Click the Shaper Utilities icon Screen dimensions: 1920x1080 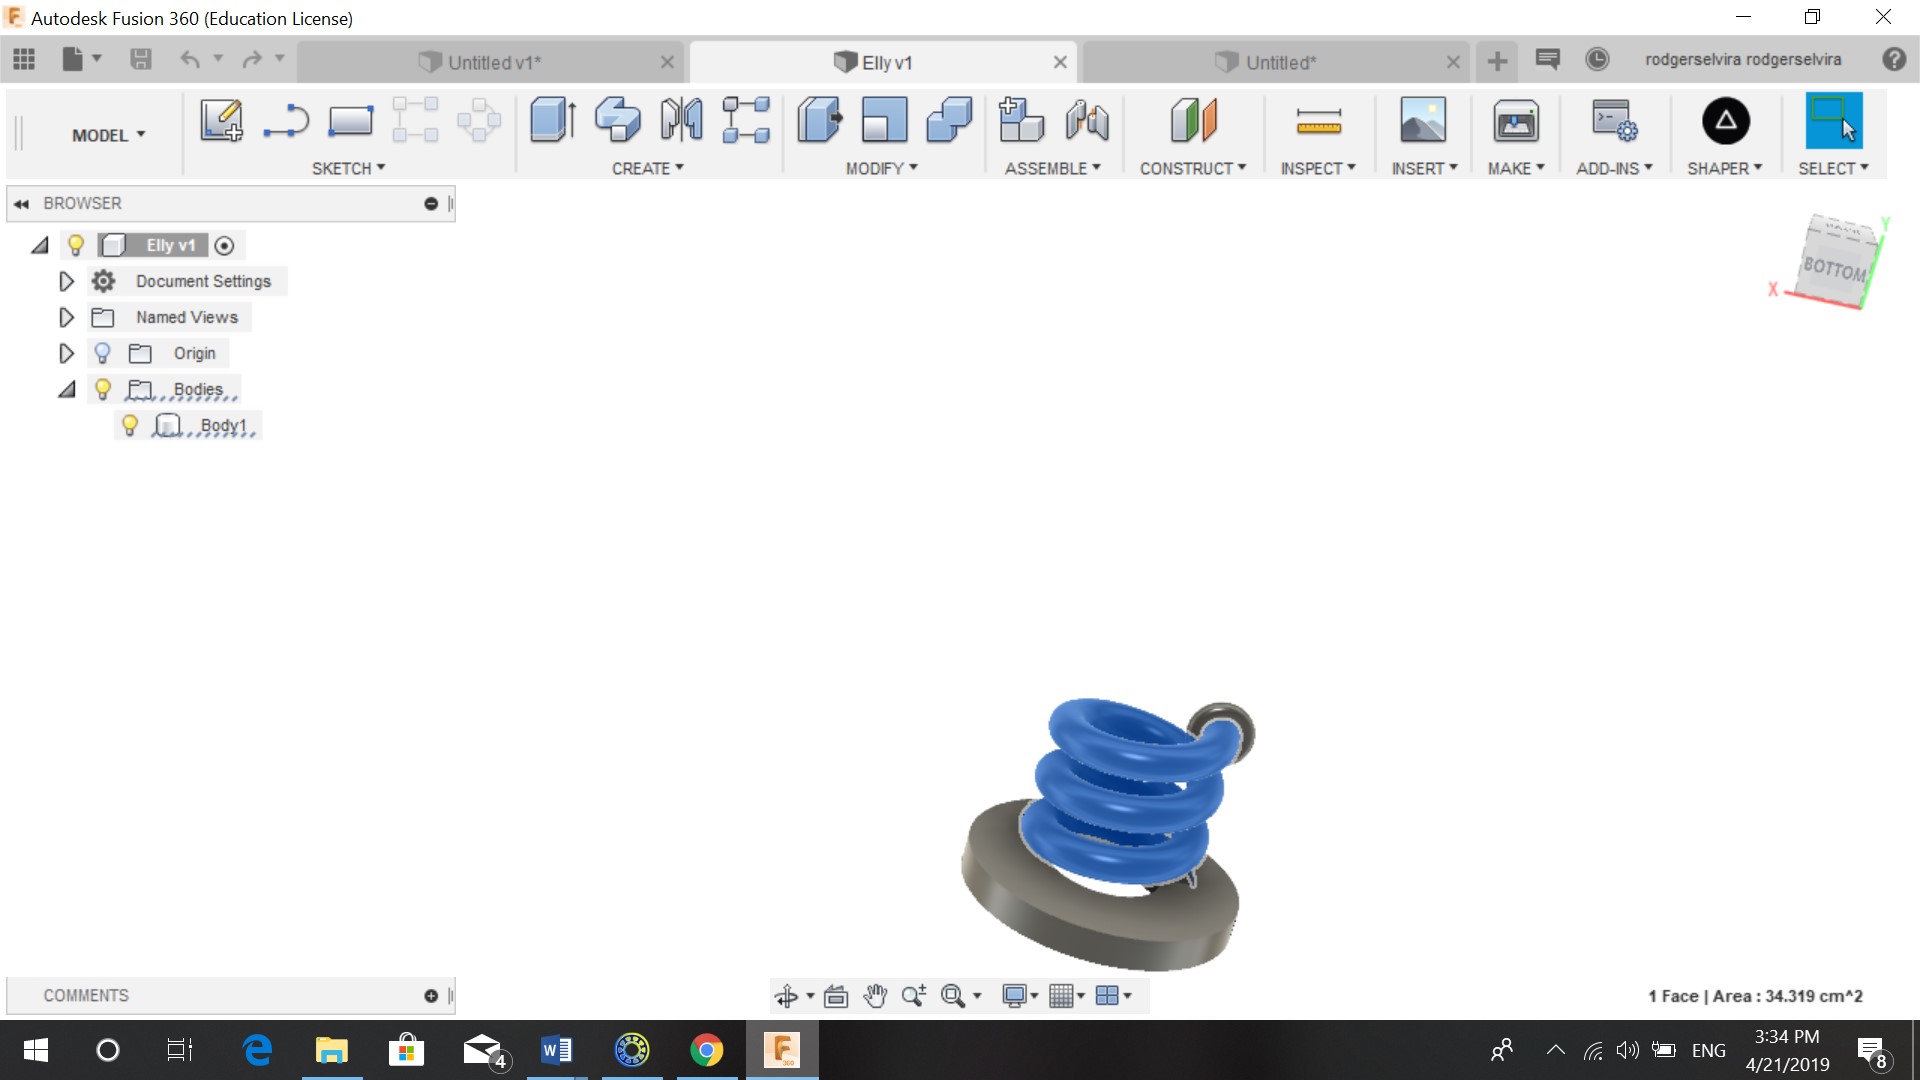(x=1725, y=121)
